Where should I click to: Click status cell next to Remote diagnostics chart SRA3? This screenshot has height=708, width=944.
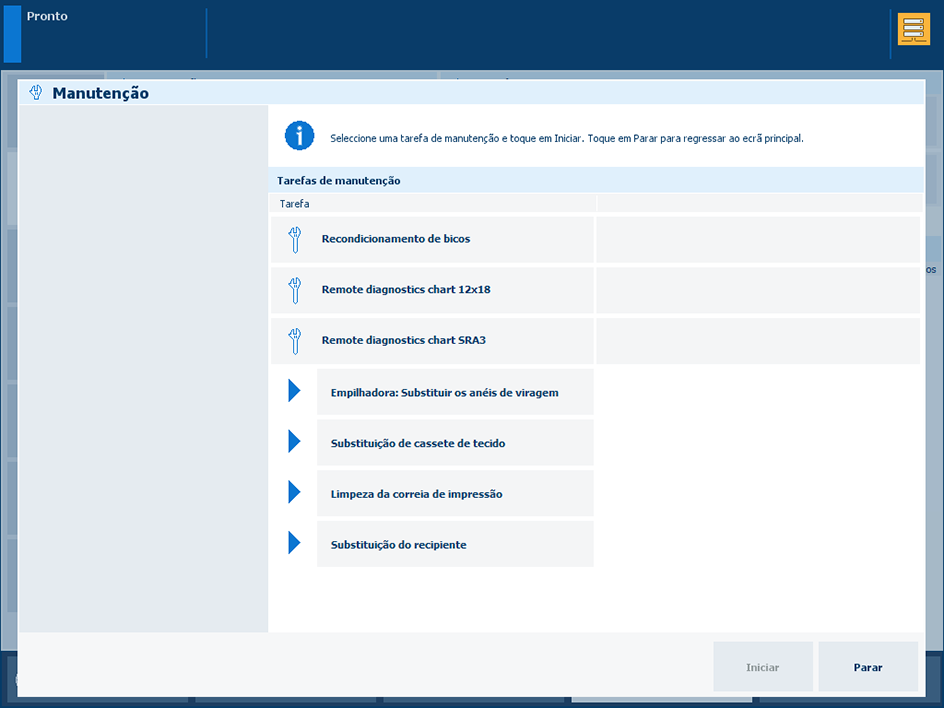[x=758, y=341]
